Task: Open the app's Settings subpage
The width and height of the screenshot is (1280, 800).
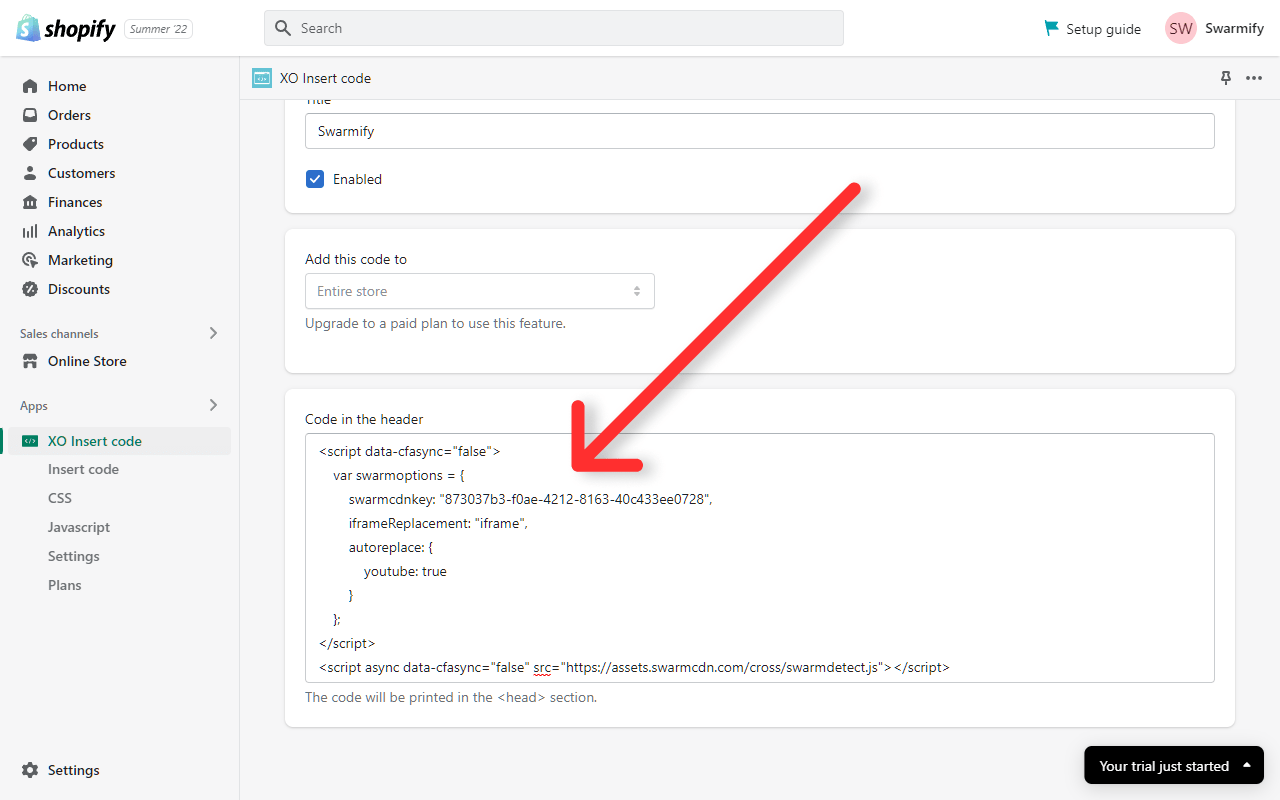Action: click(74, 556)
